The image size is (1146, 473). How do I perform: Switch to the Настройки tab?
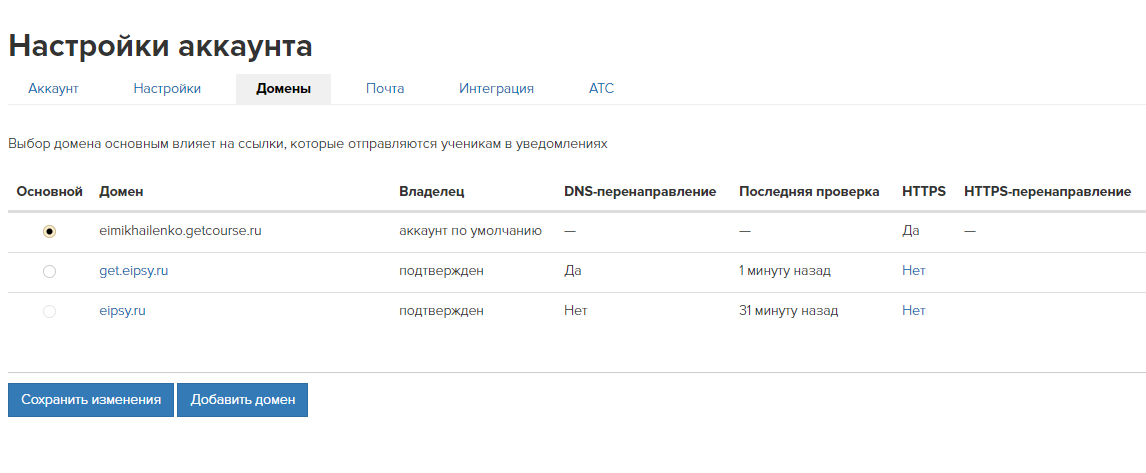click(x=167, y=88)
